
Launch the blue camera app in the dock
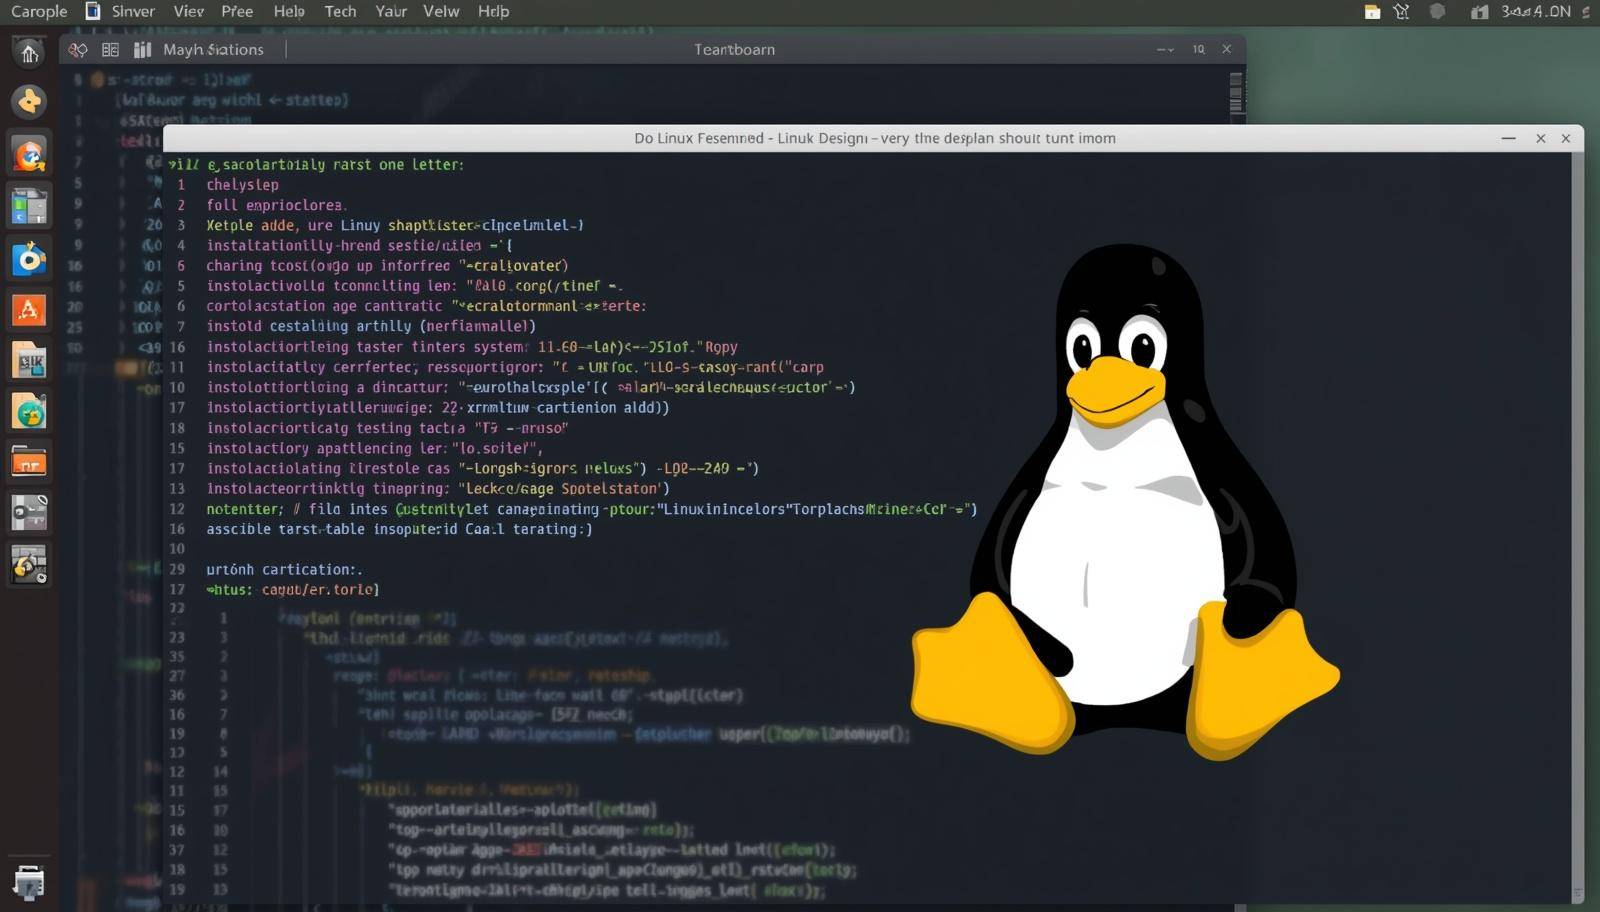click(29, 258)
